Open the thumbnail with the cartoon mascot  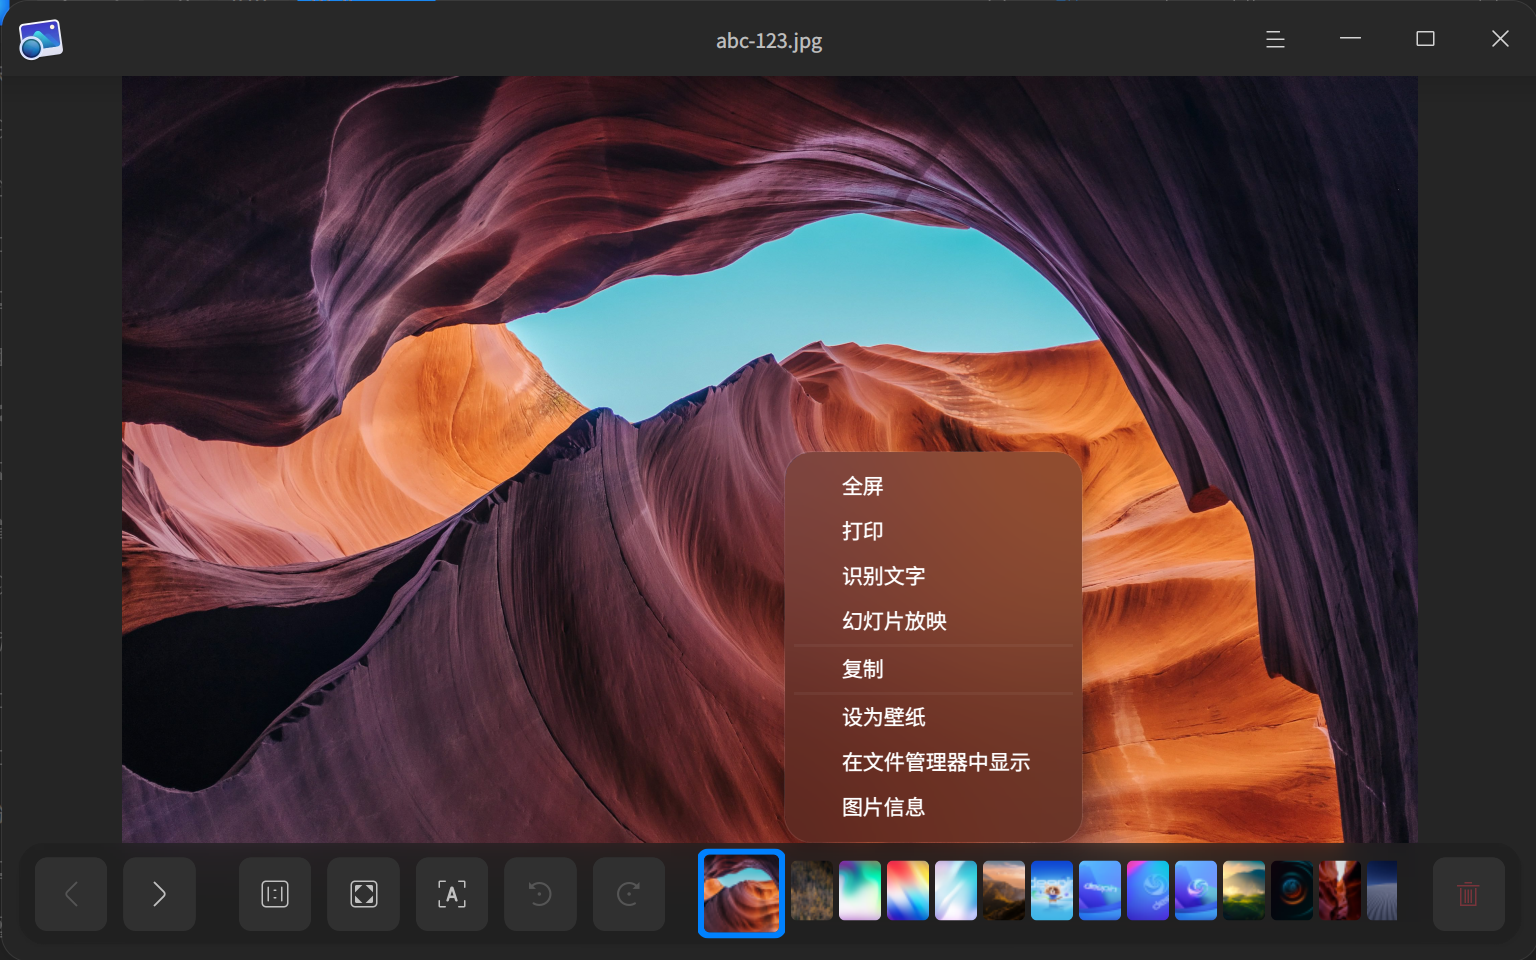1052,890
